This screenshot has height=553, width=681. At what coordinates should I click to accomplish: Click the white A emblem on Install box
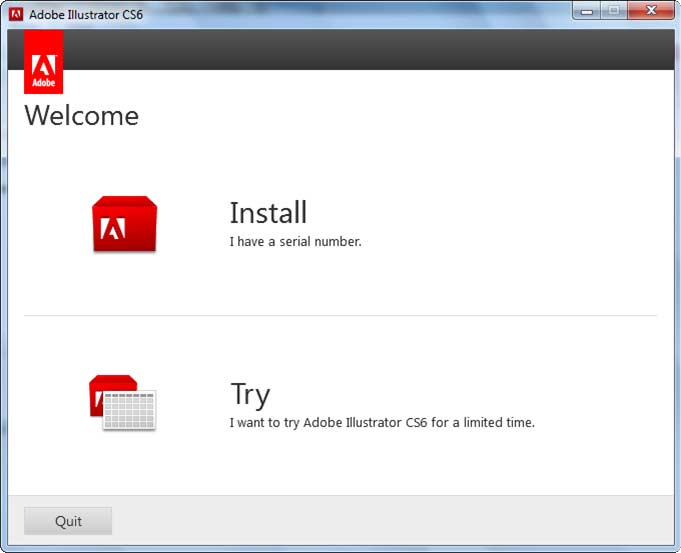114,228
